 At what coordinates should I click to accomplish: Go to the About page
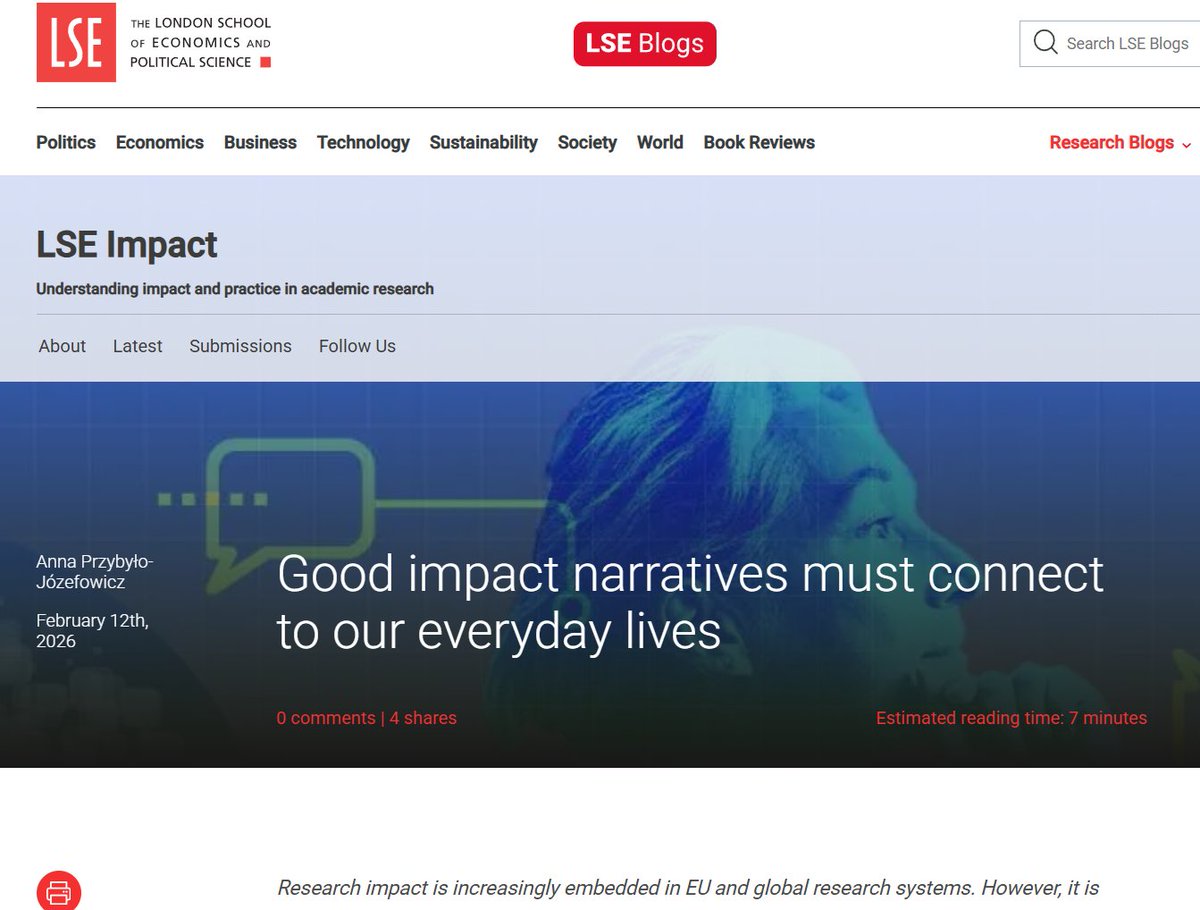click(62, 346)
